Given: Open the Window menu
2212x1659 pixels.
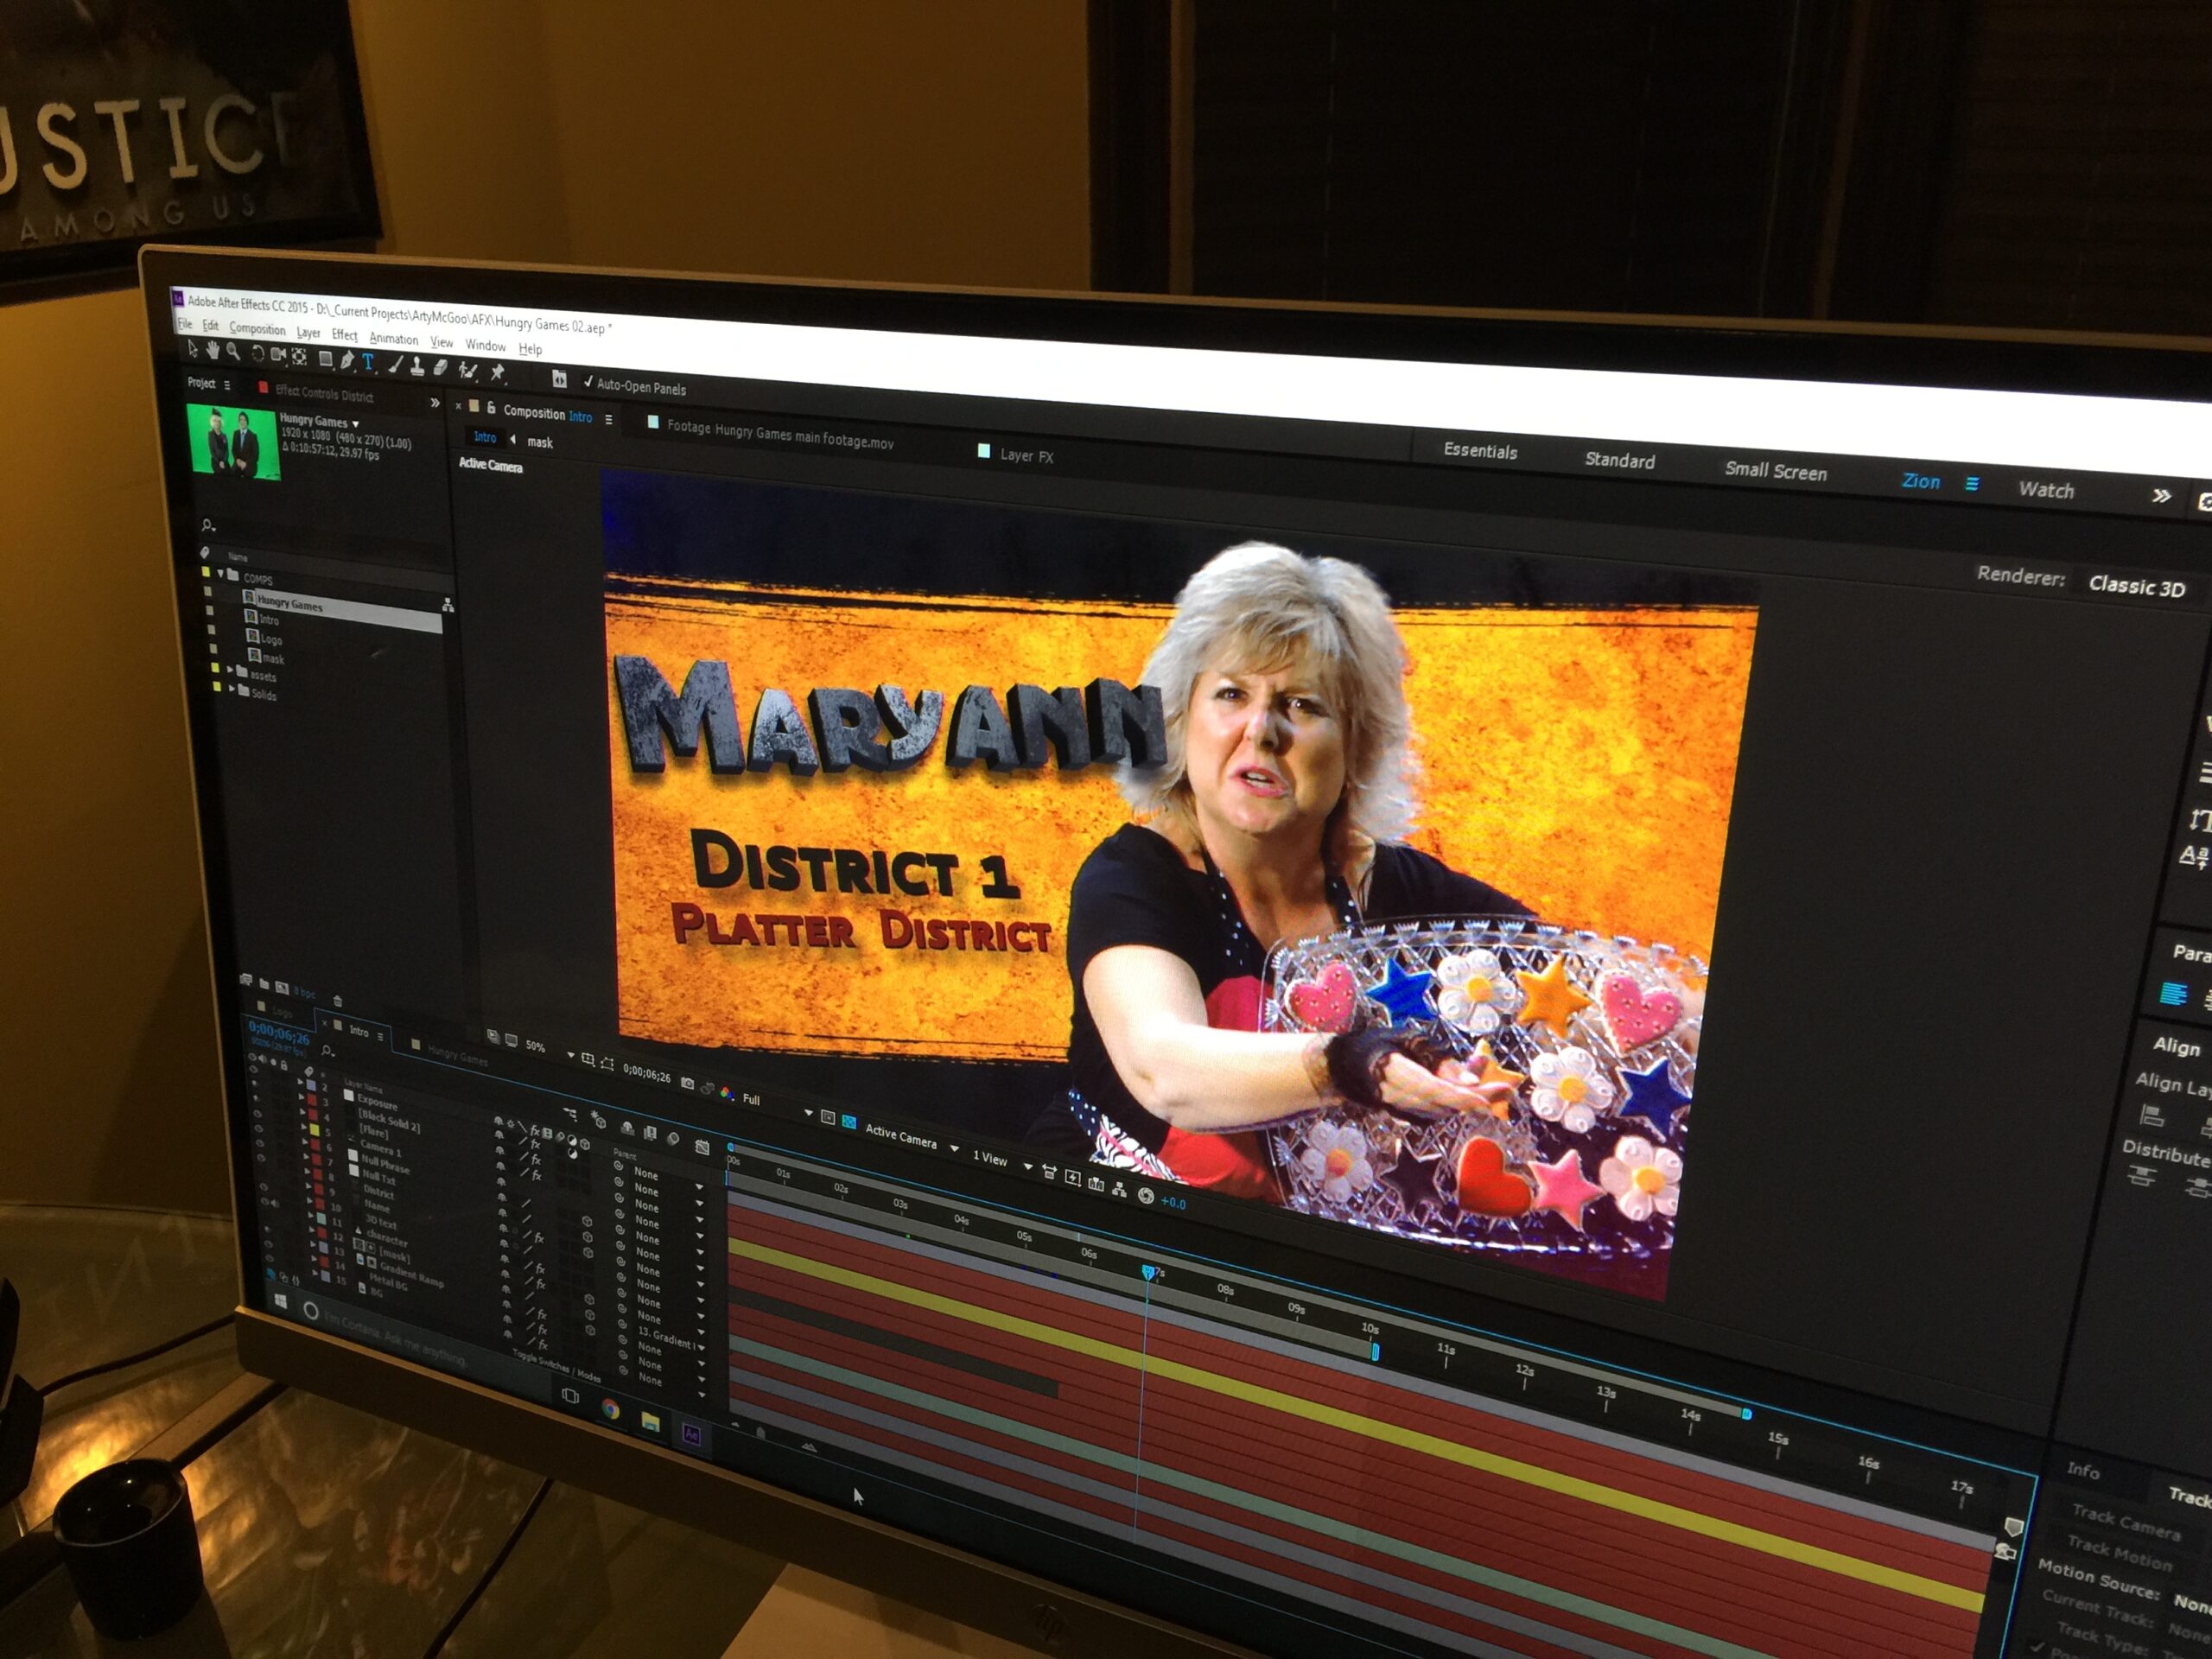Looking at the screenshot, I should click(x=485, y=346).
